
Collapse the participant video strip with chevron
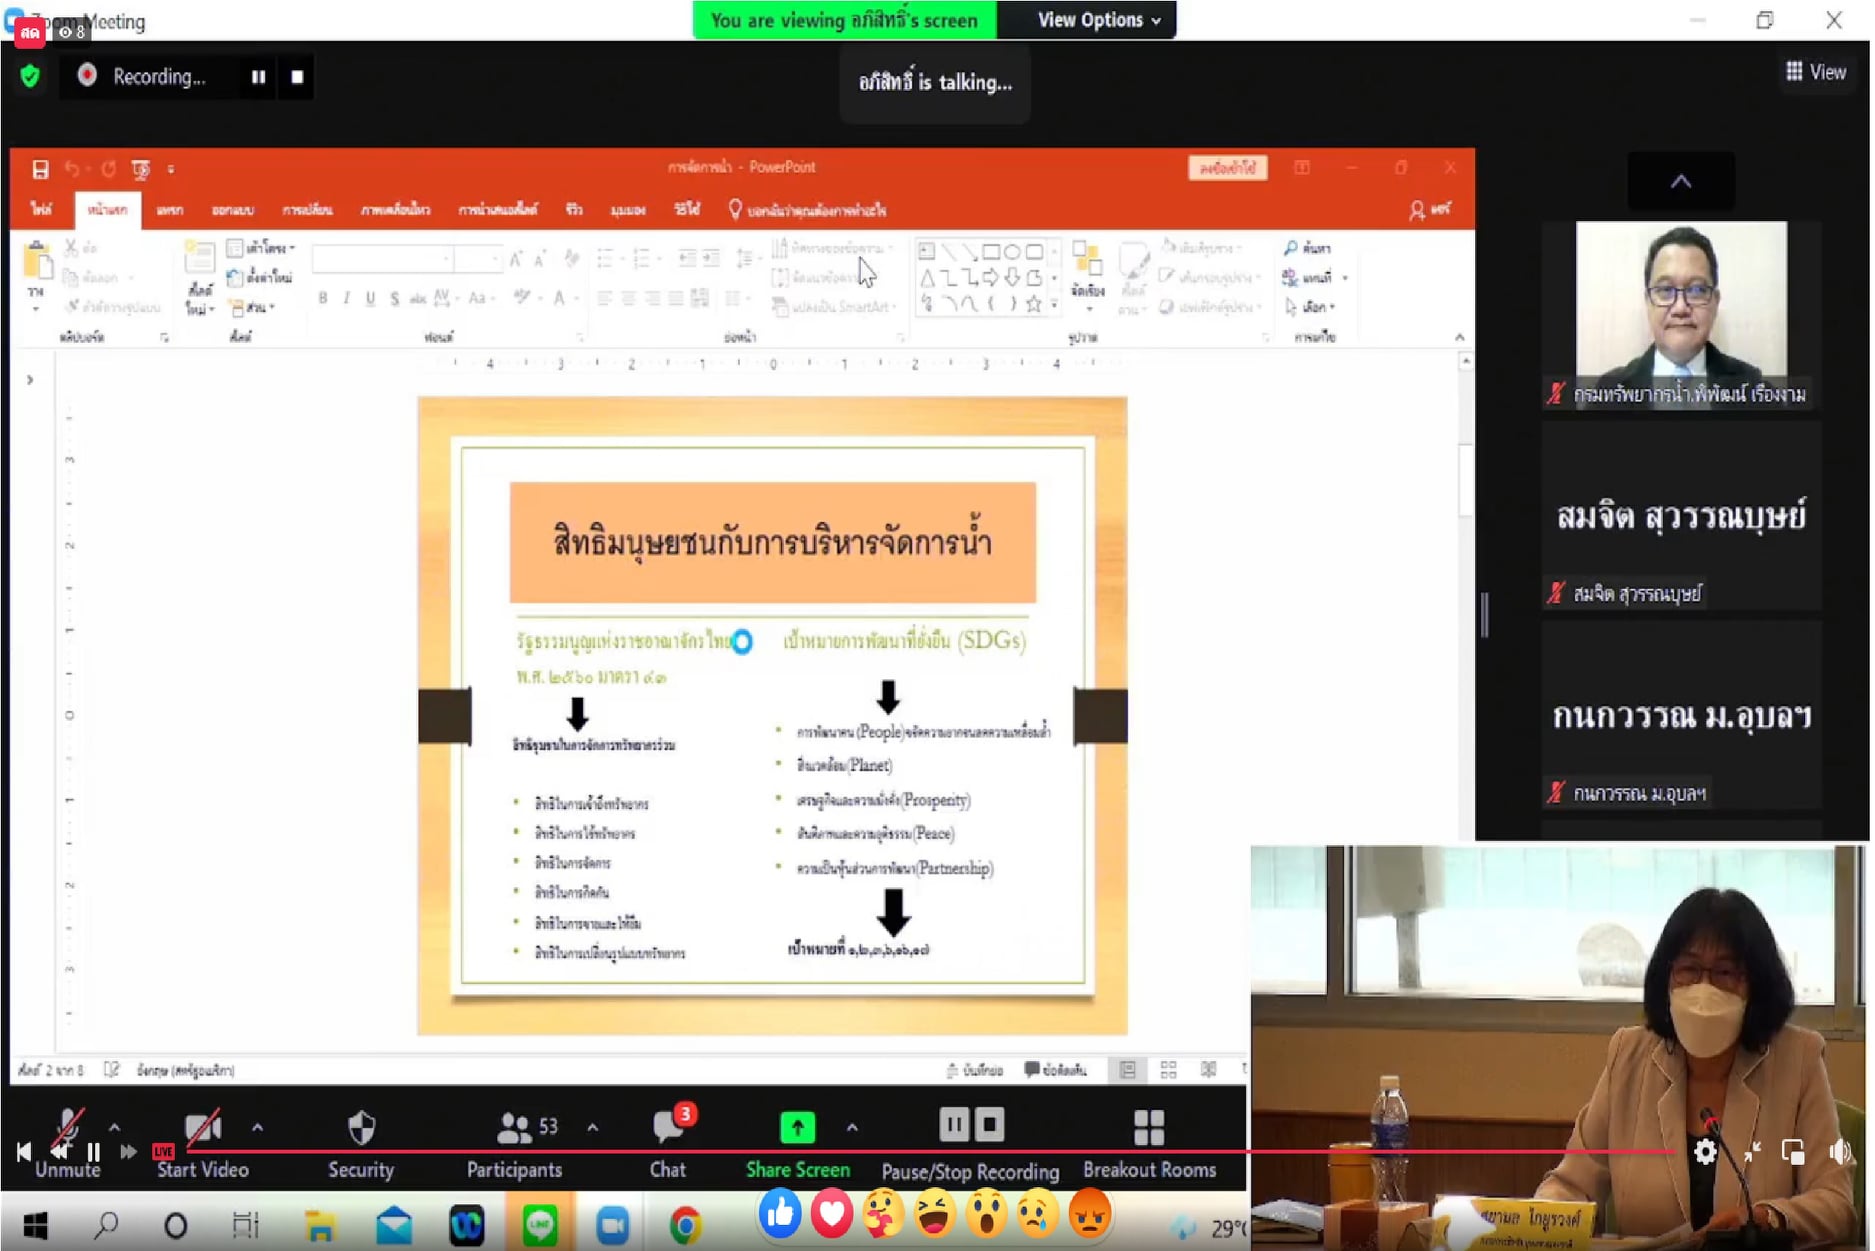click(1681, 181)
